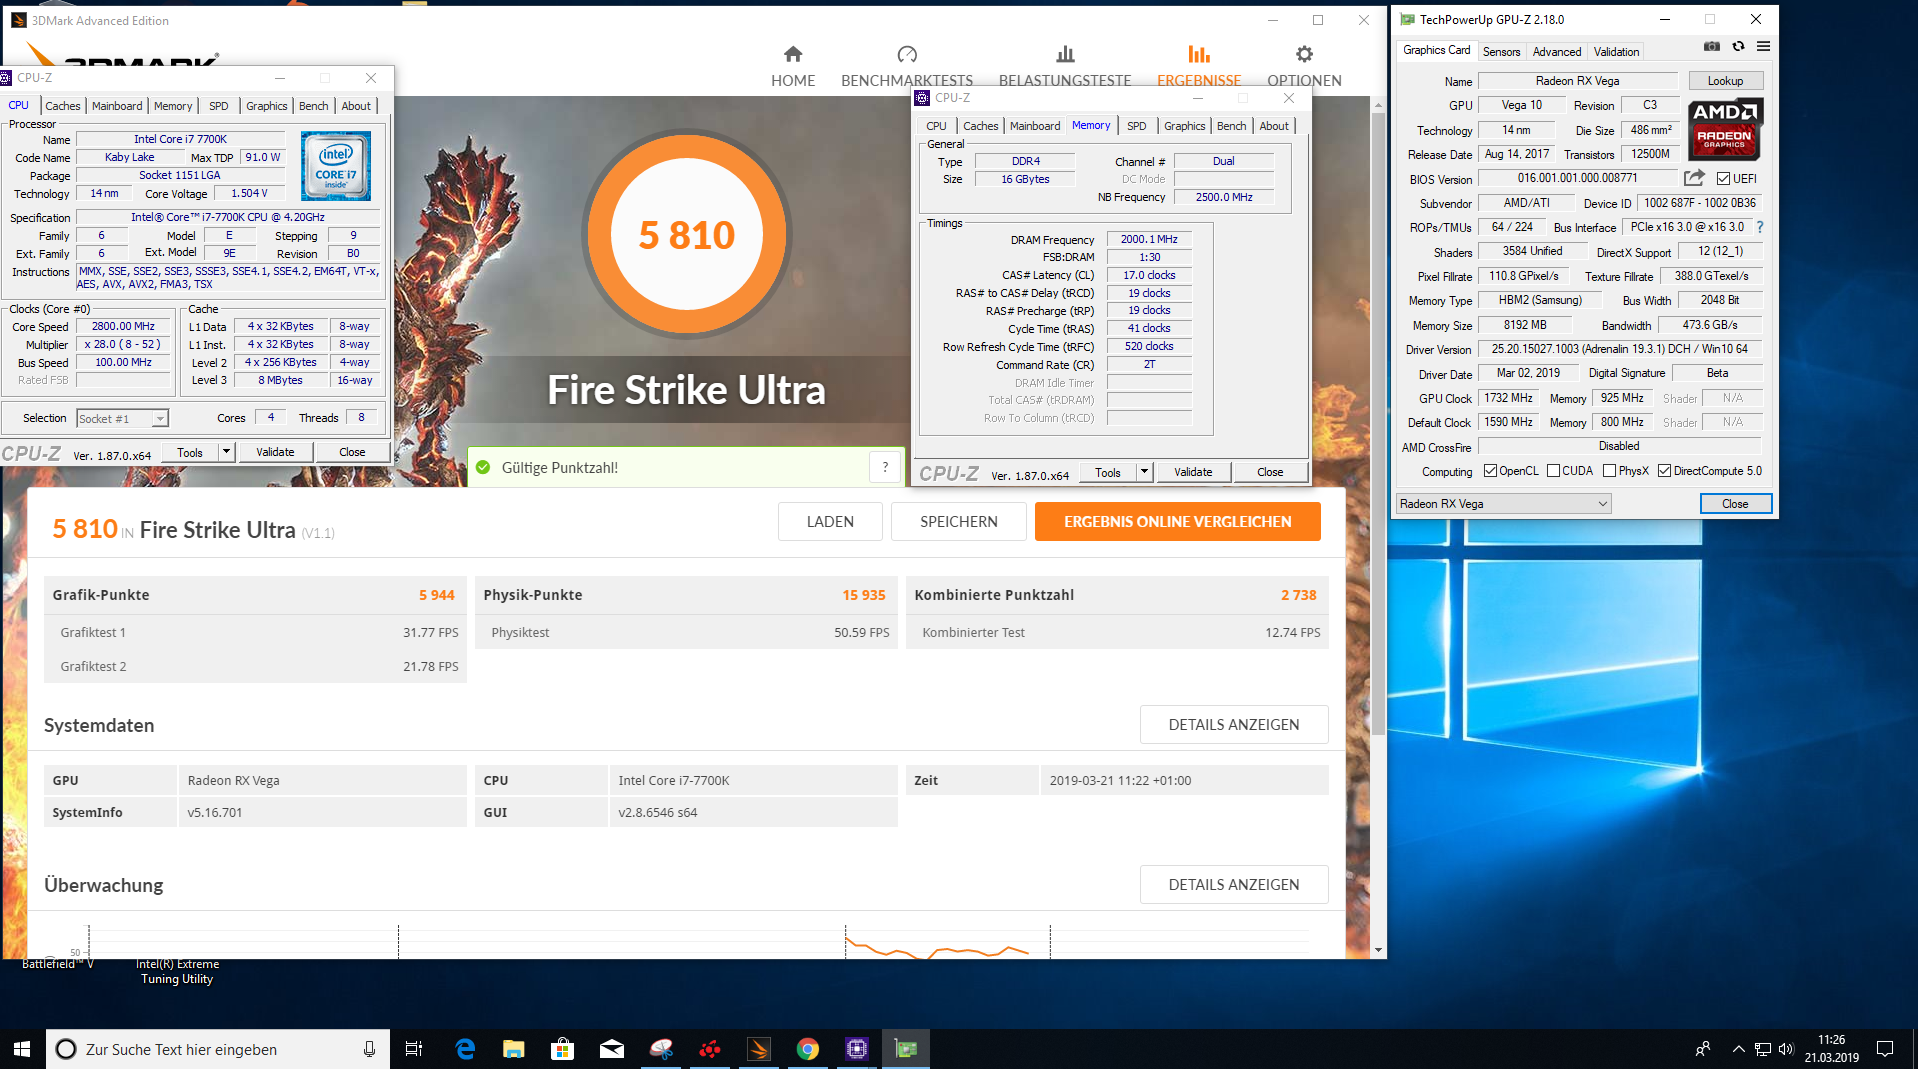Select the ERGEBNISSE navigation icon

pos(1199,54)
